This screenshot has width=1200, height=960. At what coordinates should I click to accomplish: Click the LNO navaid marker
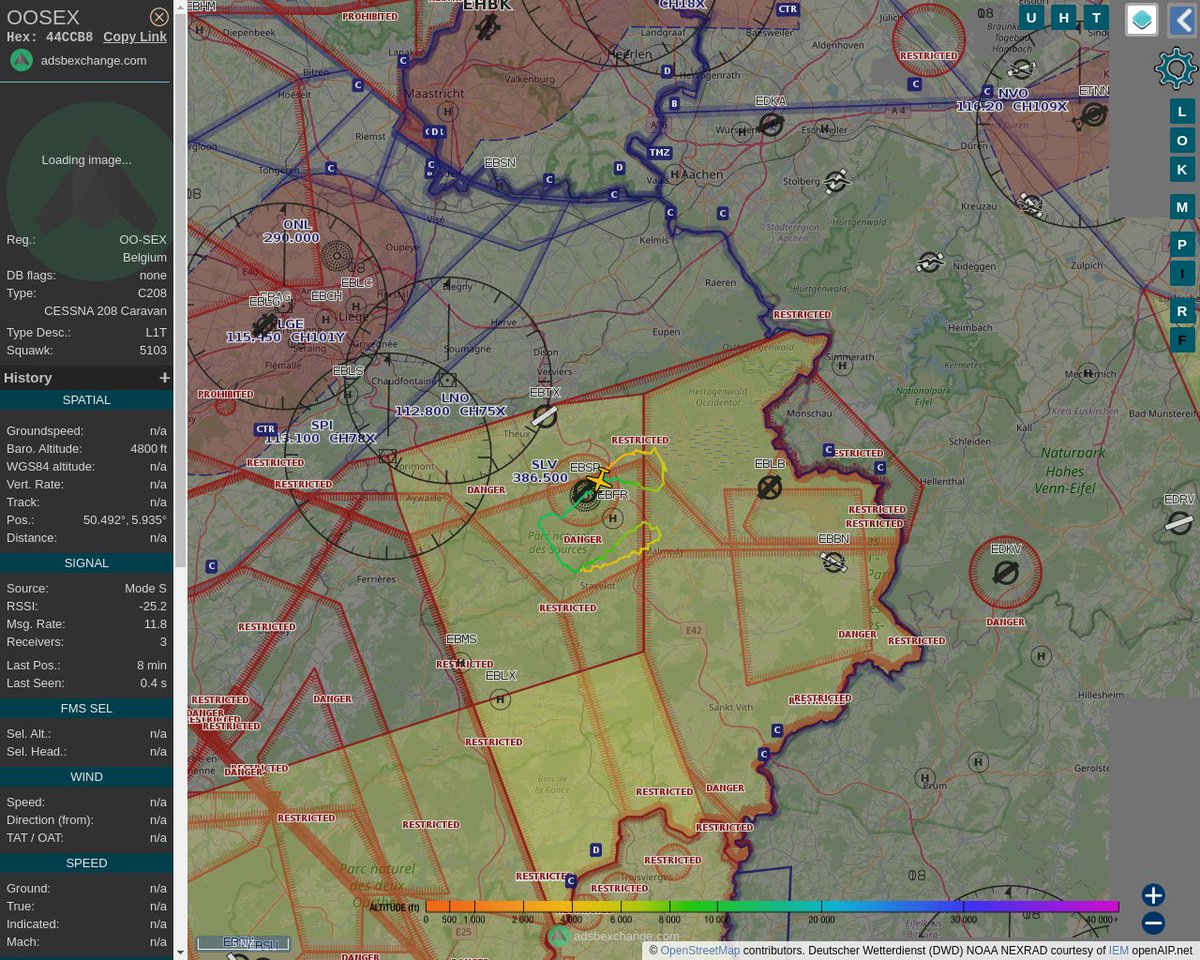(x=447, y=380)
